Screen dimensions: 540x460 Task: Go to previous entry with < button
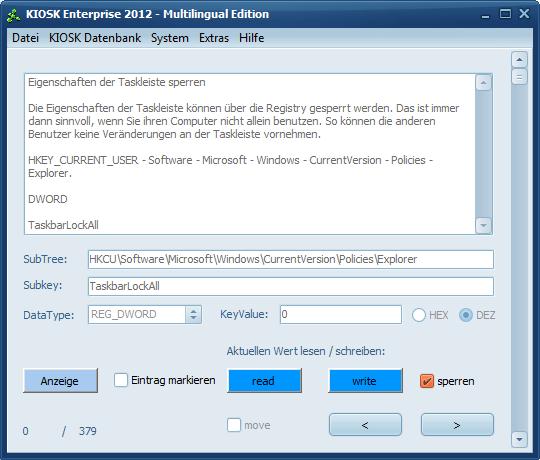365,425
